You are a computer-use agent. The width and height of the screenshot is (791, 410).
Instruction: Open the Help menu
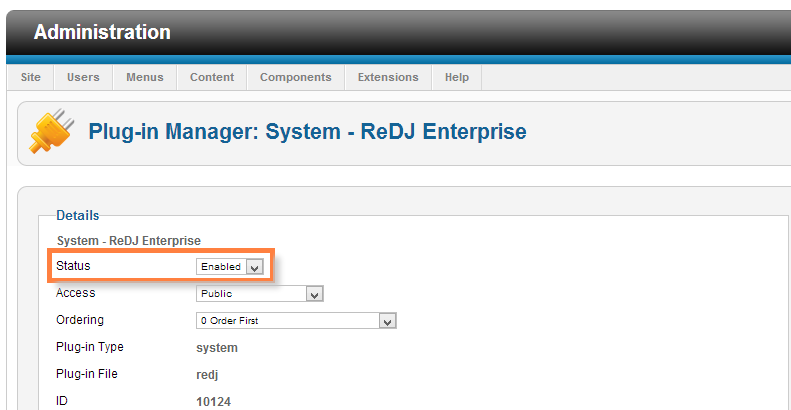(x=457, y=77)
